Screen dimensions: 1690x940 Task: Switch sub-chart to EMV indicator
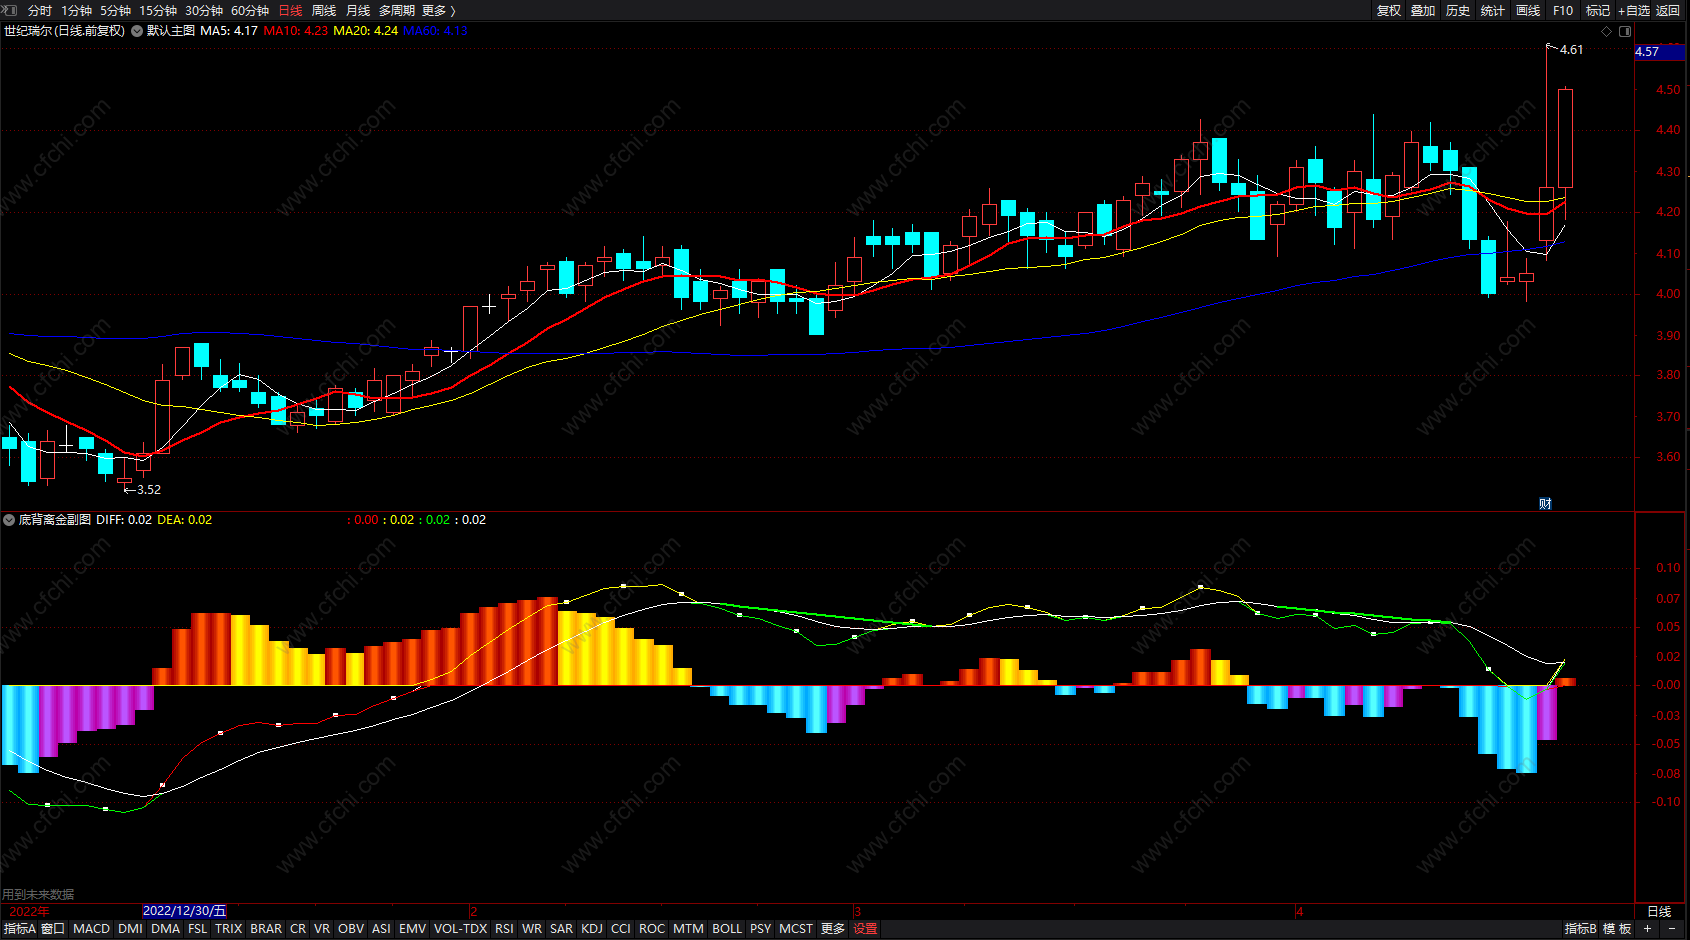(412, 929)
